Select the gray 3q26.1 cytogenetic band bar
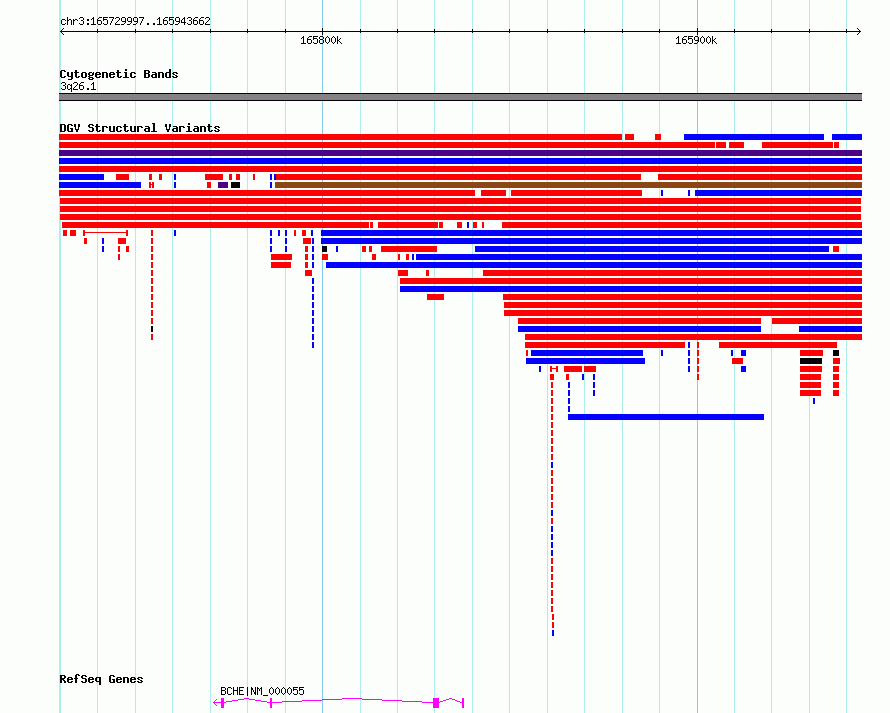This screenshot has height=713, width=890. coord(460,97)
